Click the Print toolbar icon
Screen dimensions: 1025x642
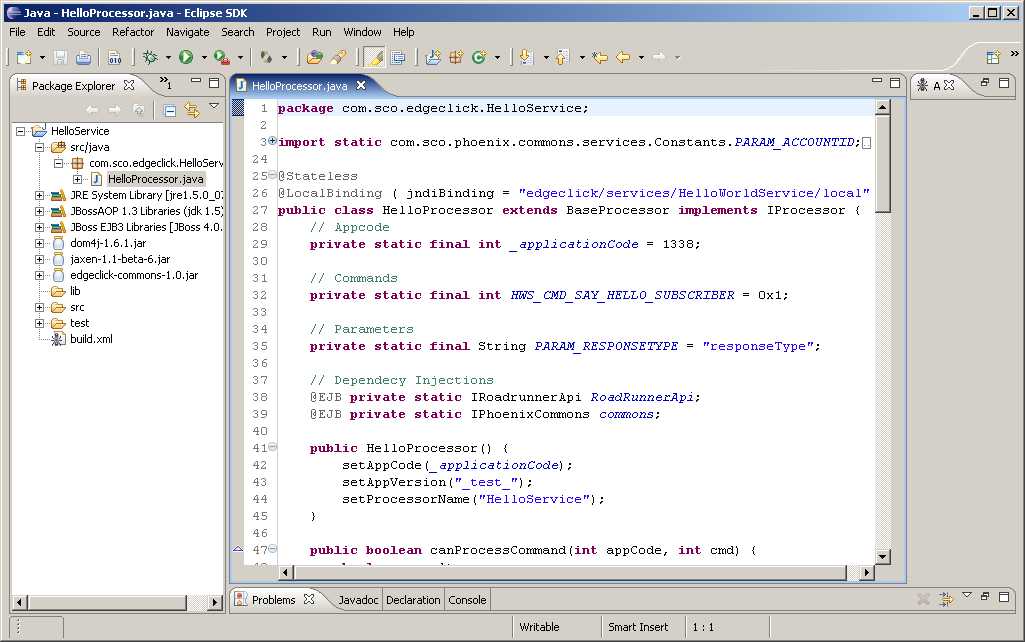coord(83,58)
